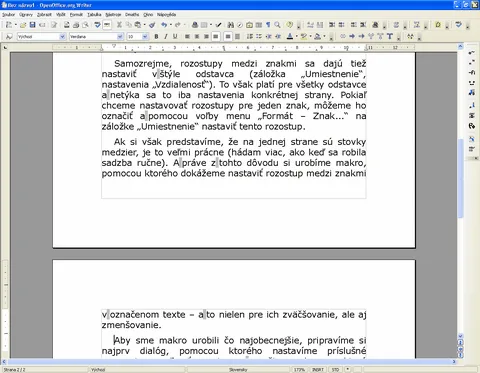Viewport: 480px width, 373px height.
Task: Run the spellcheck icon
Action: coord(97,25)
